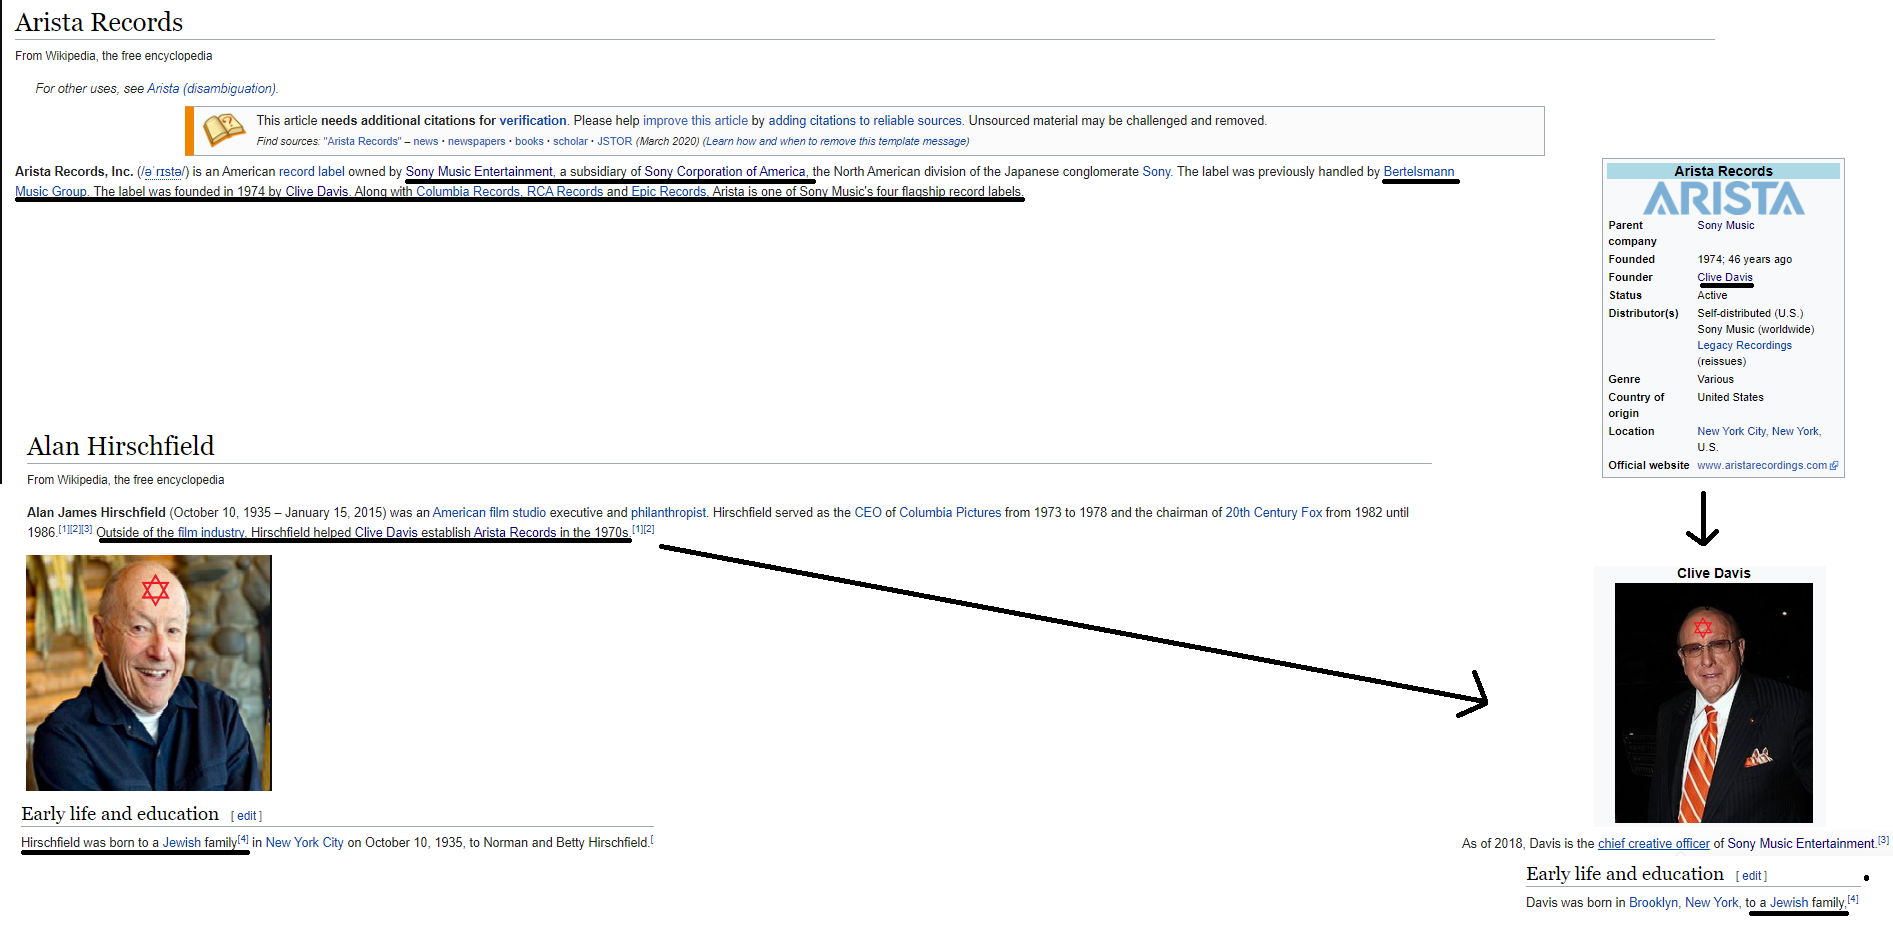Follow 'Clive Davis' link in Arista intro paragraph
This screenshot has width=1893, height=951.
coord(317,192)
